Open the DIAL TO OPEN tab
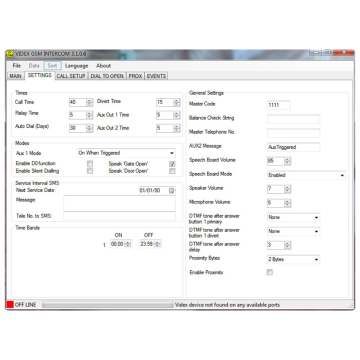This screenshot has width=360, height=360. coord(107,76)
